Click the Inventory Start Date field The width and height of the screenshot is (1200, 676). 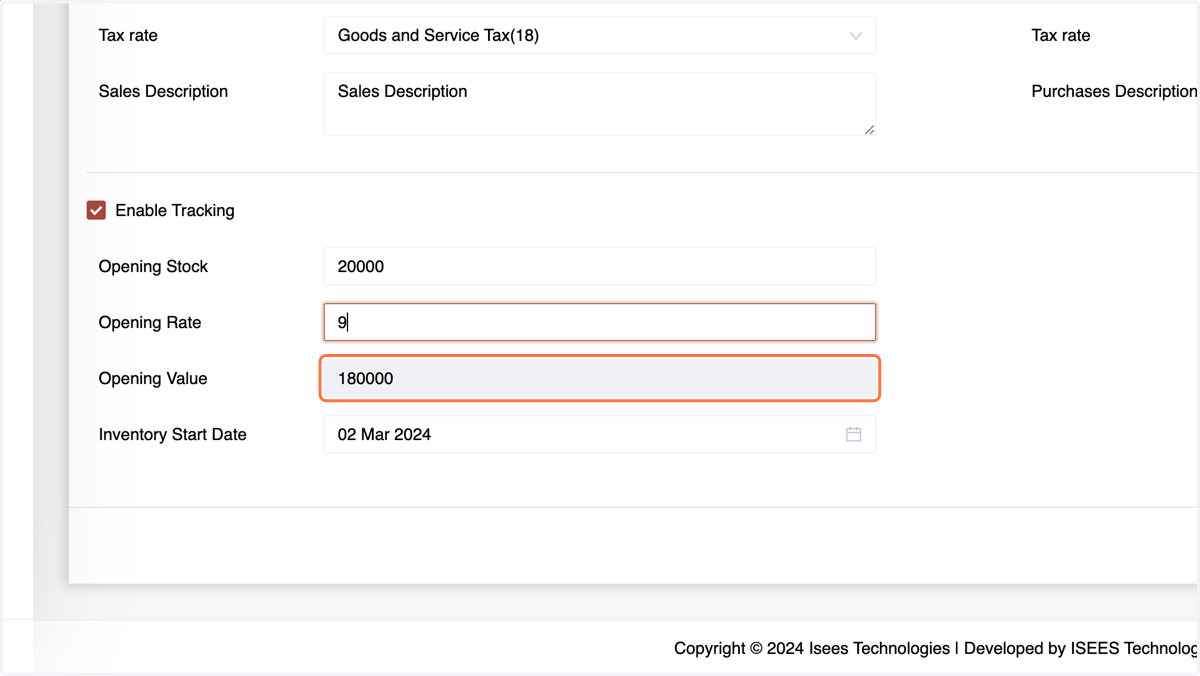[600, 434]
